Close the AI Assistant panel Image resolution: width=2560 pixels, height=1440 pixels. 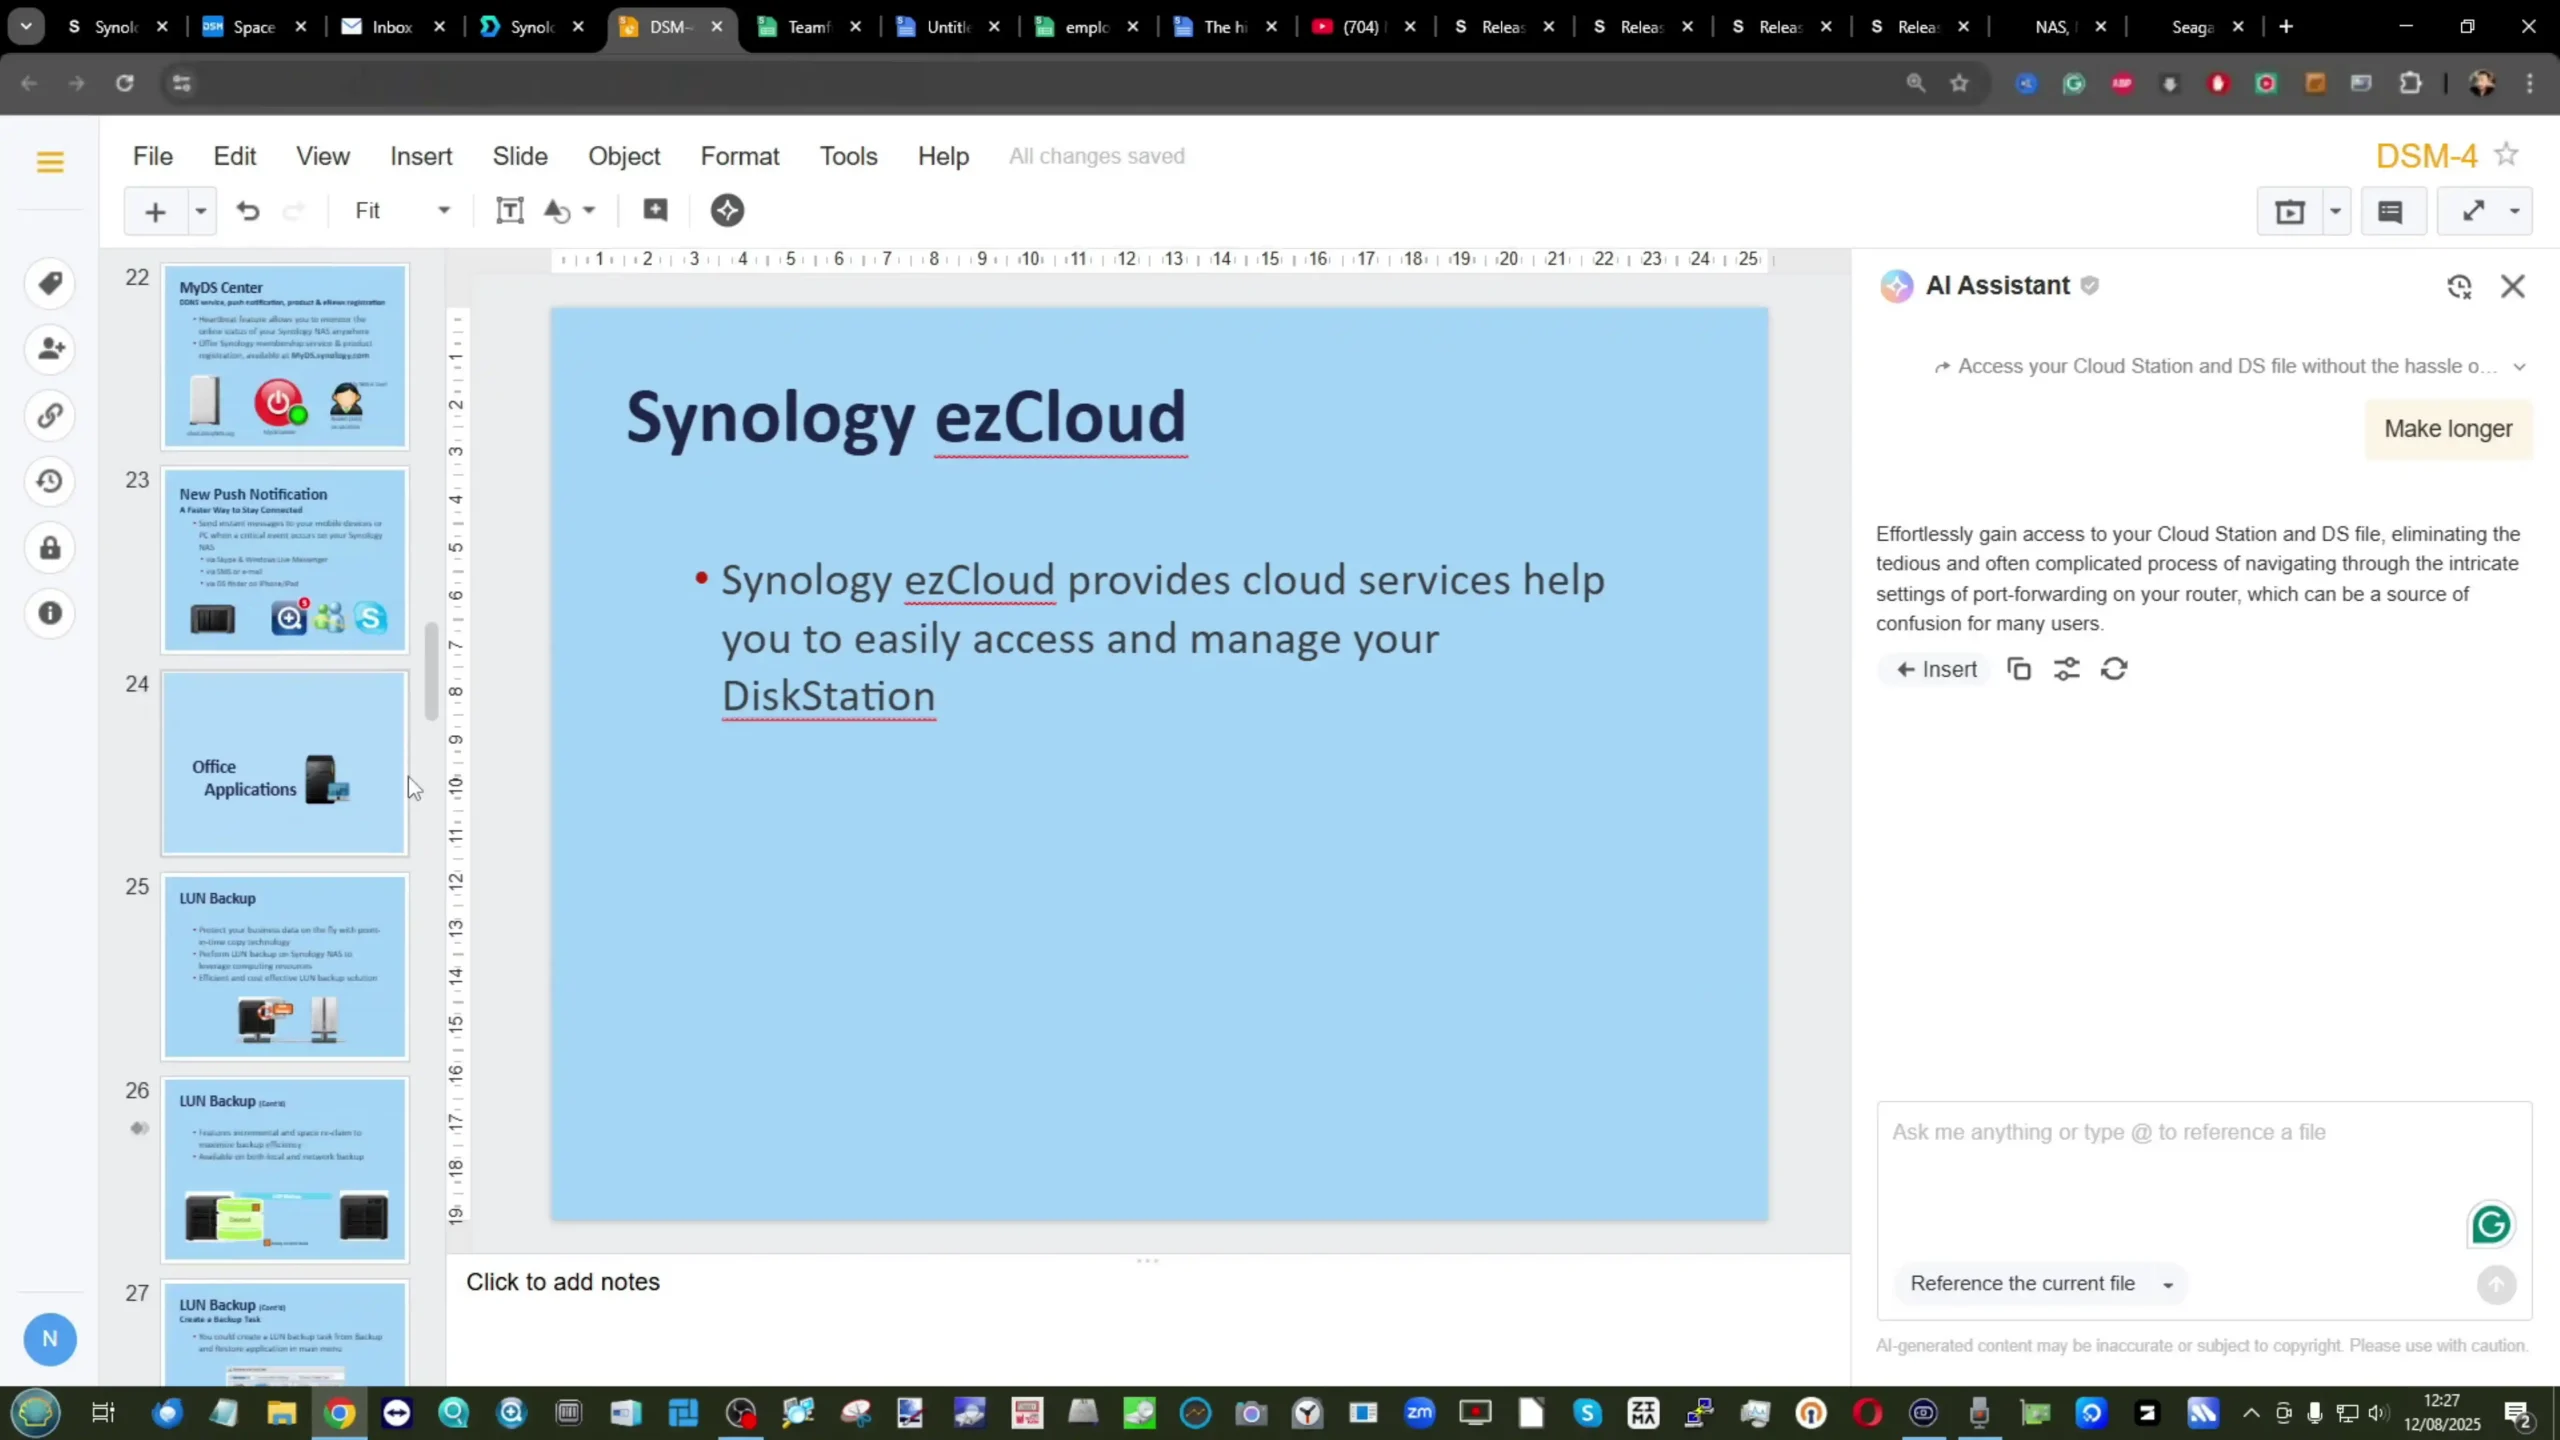(x=2513, y=286)
